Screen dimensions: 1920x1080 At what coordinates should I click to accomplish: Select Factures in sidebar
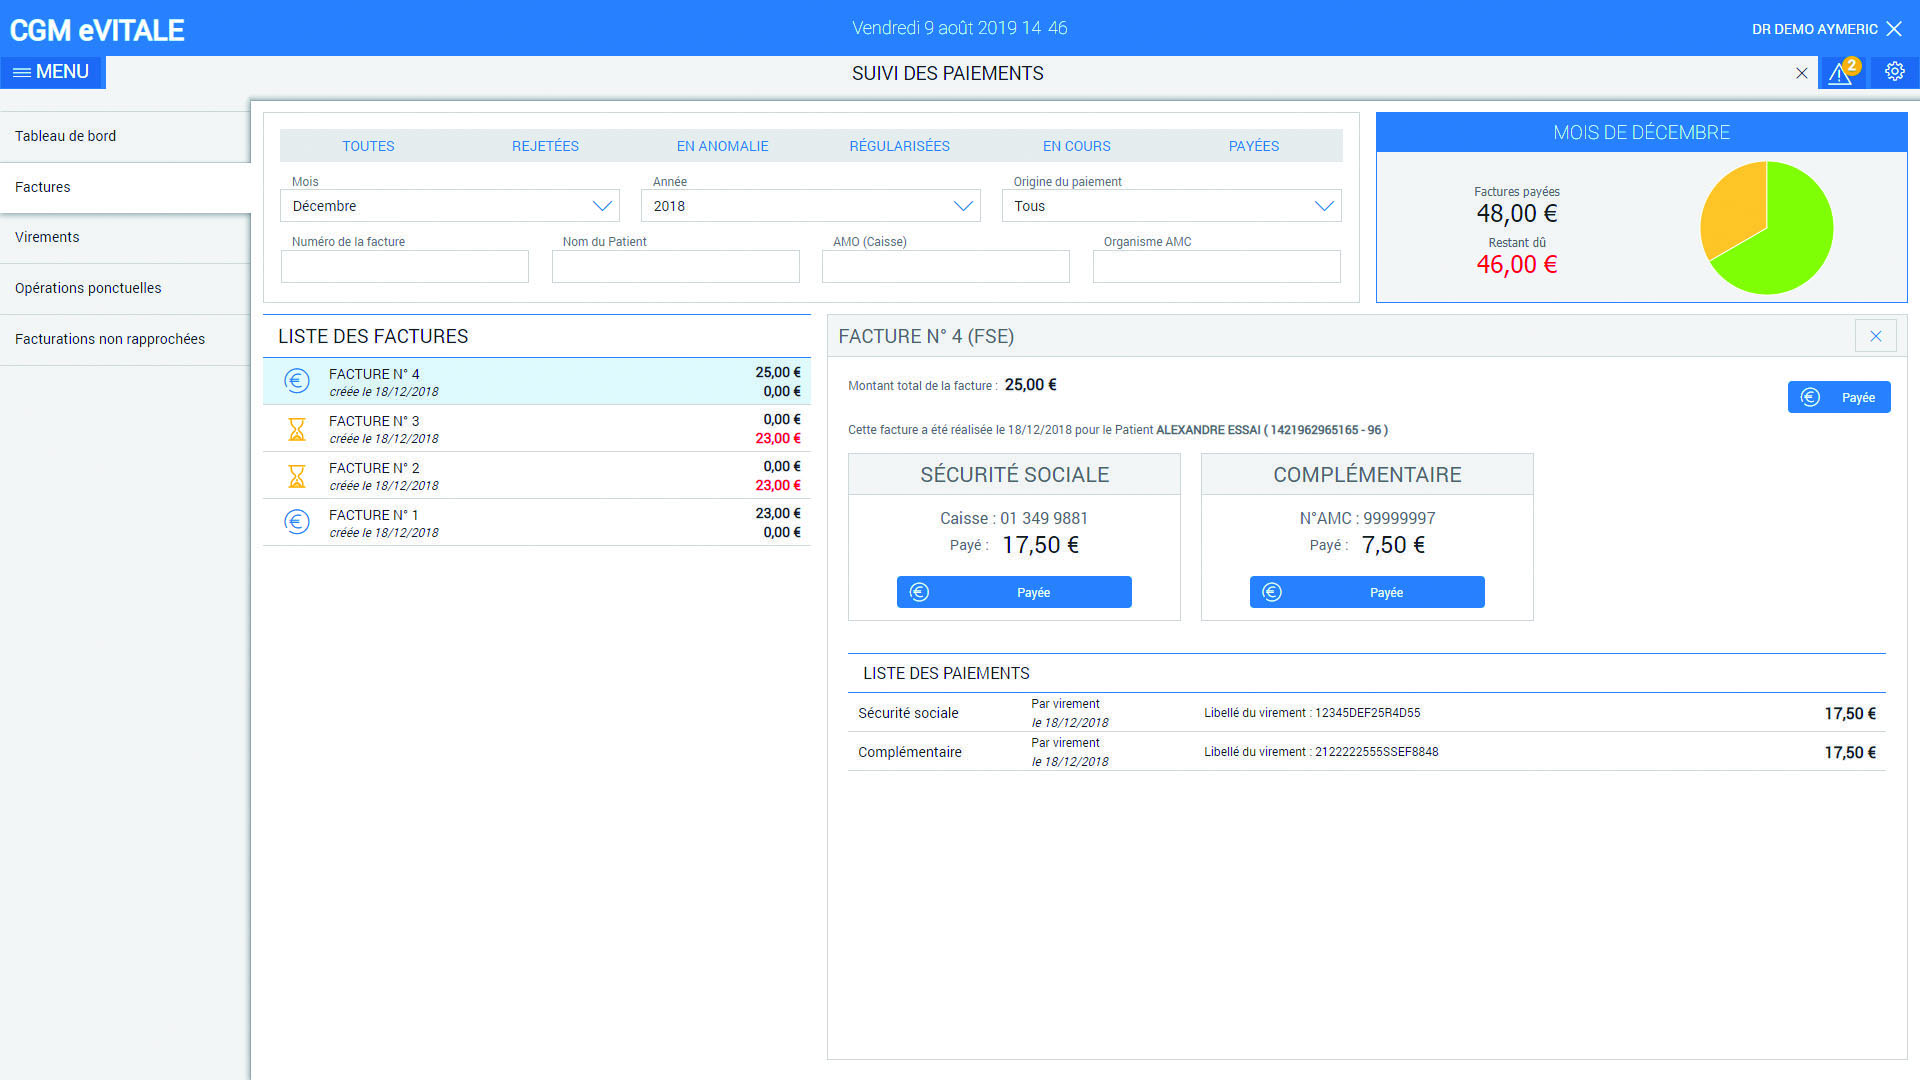pyautogui.click(x=125, y=187)
